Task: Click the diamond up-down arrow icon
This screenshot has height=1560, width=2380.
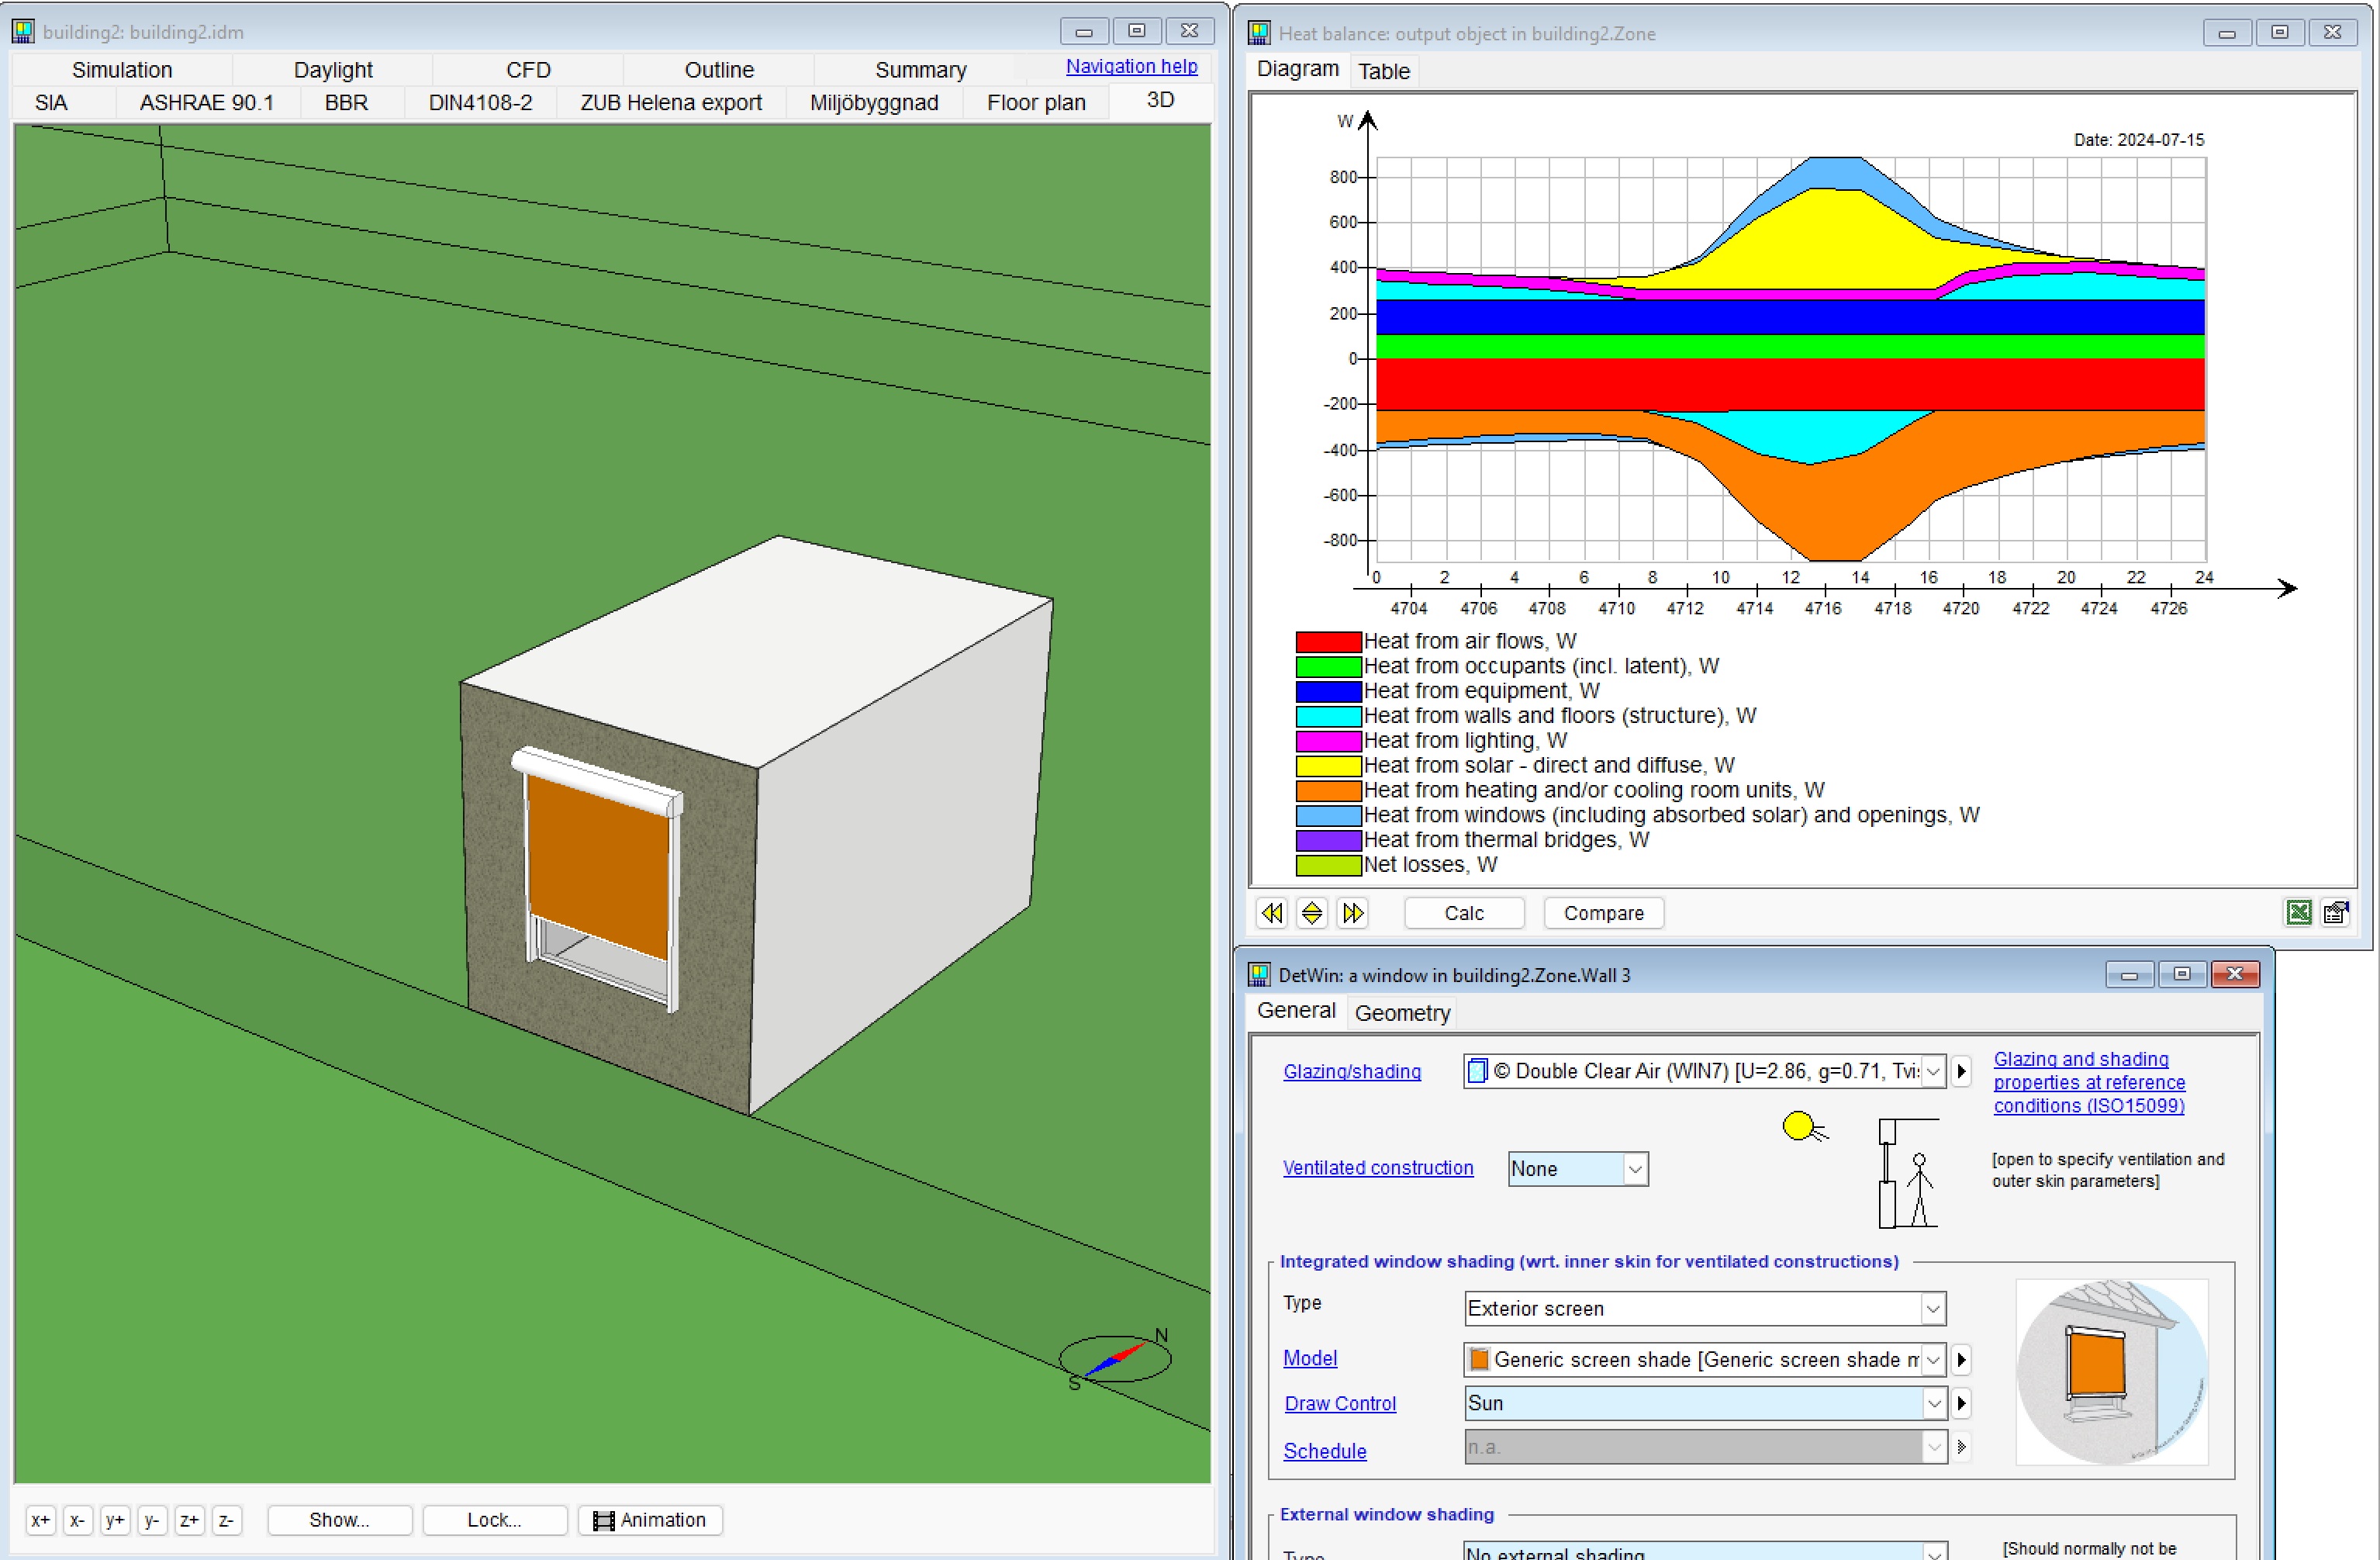Action: 1312,913
